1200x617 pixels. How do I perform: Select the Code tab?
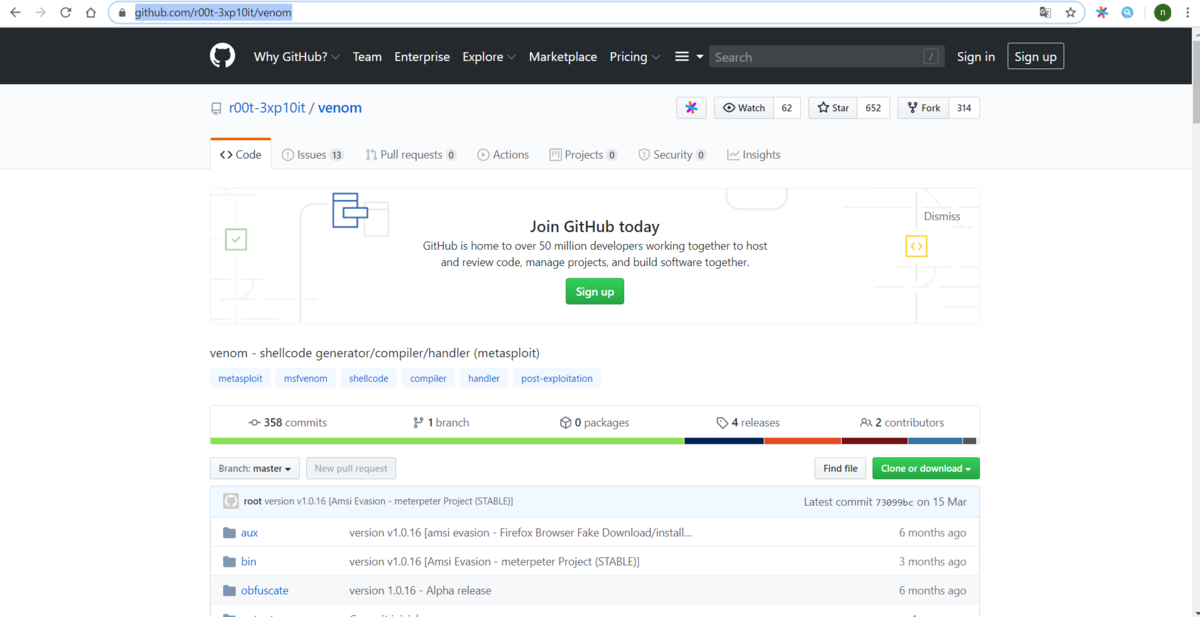pyautogui.click(x=241, y=154)
